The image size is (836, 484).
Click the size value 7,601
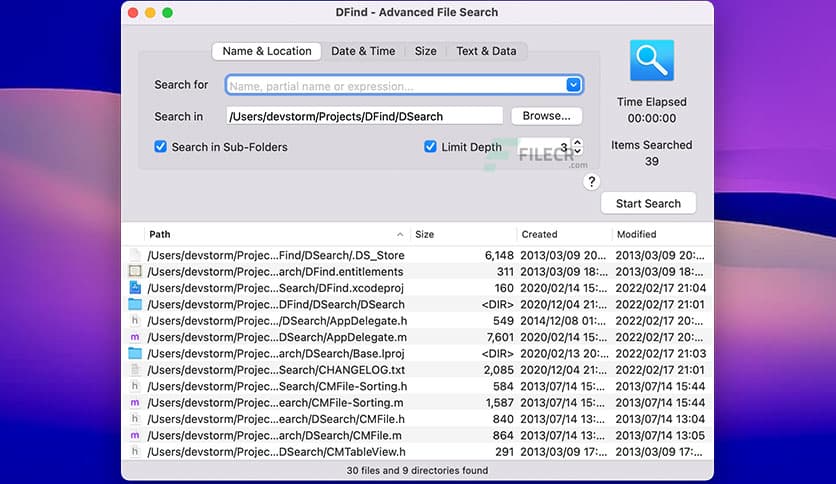click(500, 337)
